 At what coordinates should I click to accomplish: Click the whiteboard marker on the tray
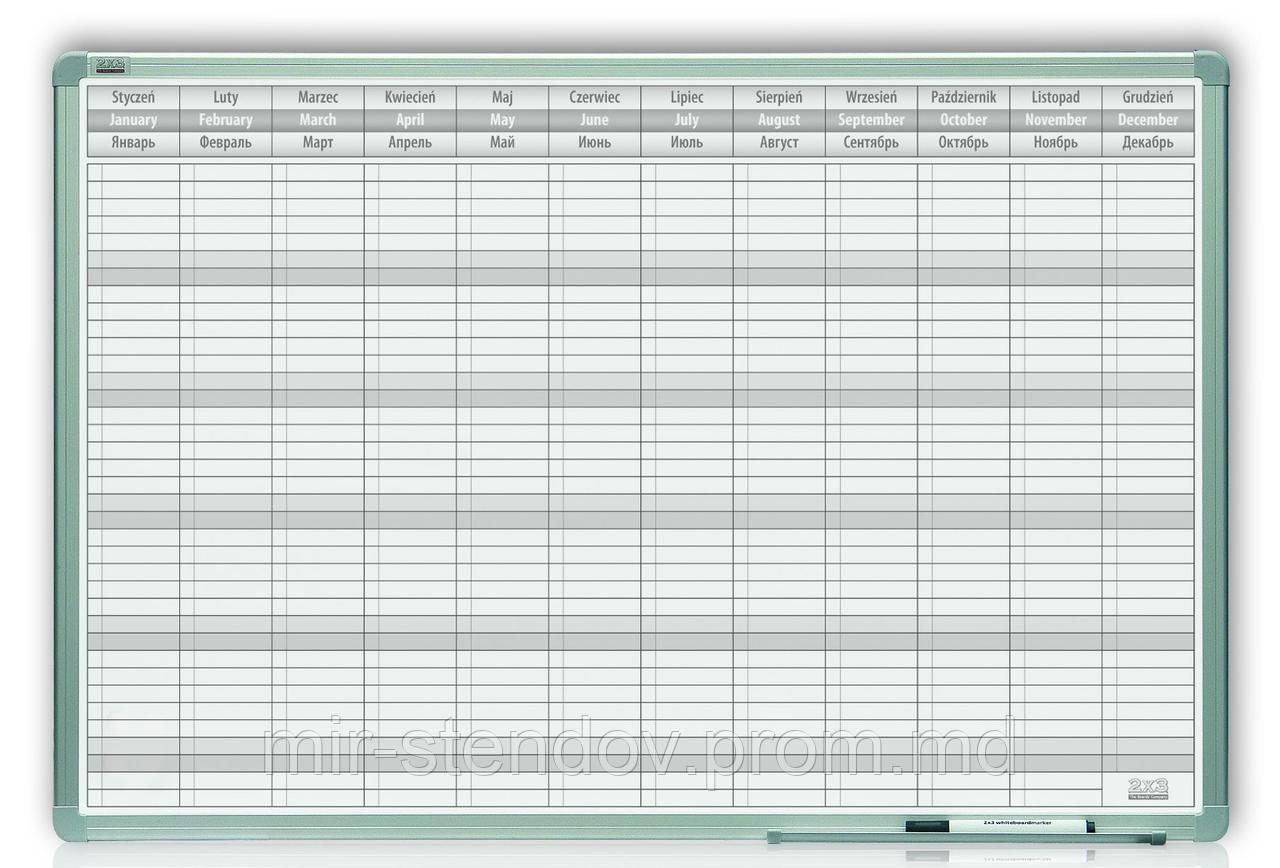click(1000, 826)
